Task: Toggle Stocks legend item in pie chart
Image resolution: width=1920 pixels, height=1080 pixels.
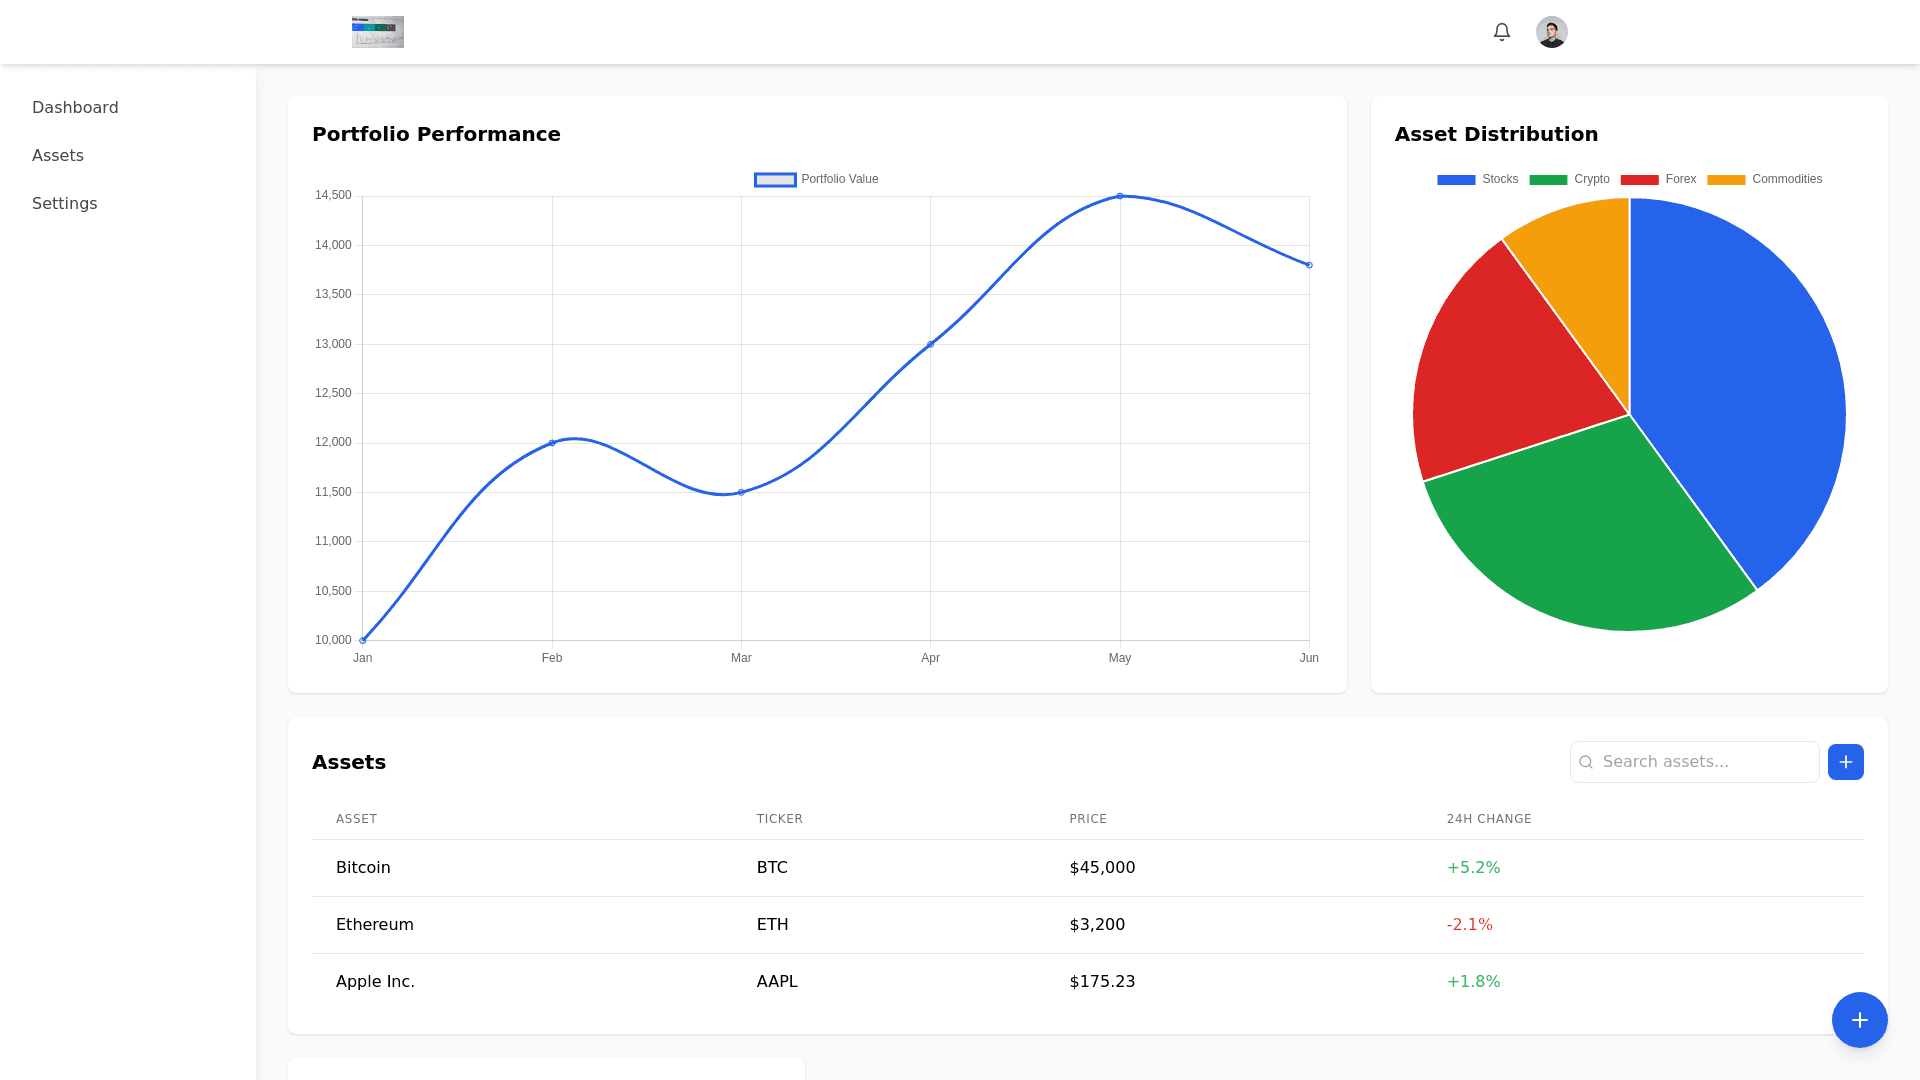Action: click(1477, 180)
